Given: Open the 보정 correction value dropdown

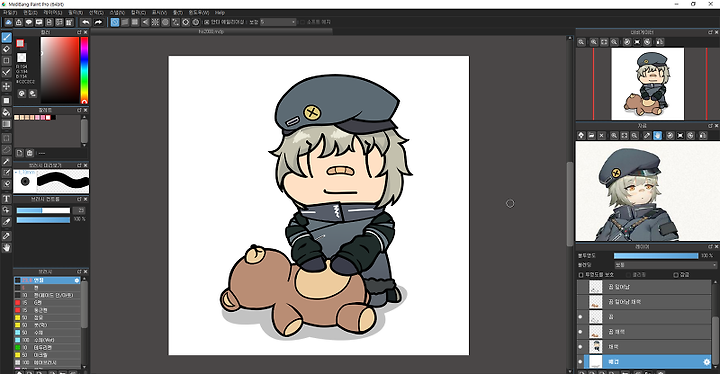Looking at the screenshot, I should pos(278,22).
